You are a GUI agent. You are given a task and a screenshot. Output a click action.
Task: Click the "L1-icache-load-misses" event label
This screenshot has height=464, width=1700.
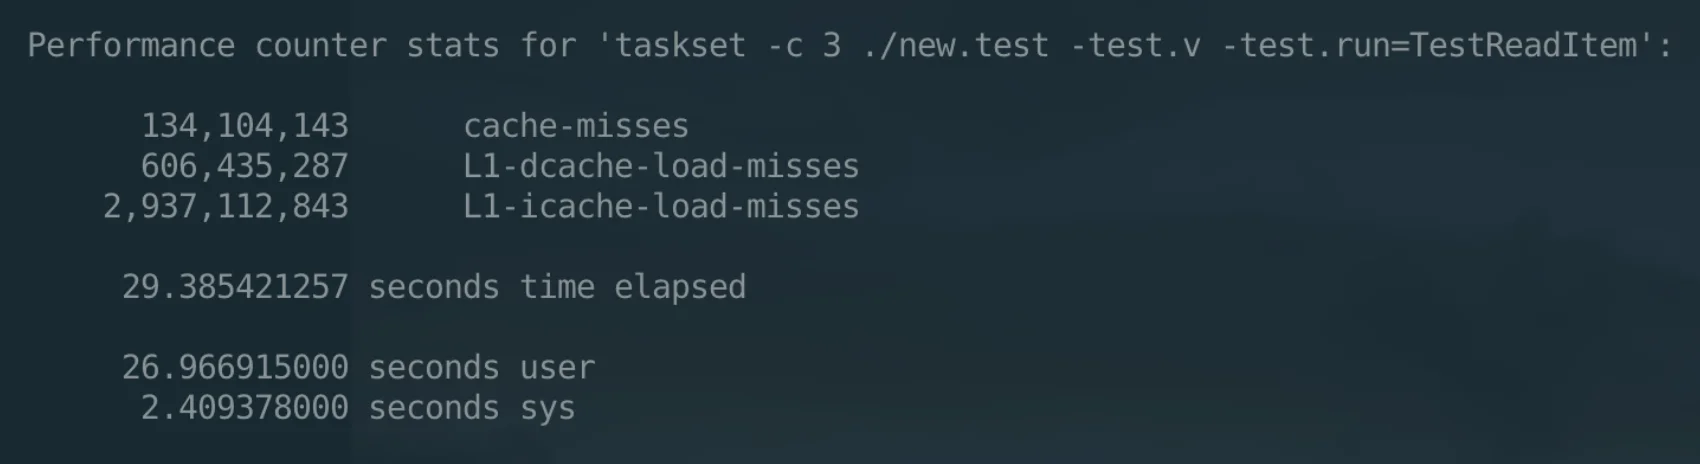[x=661, y=207]
